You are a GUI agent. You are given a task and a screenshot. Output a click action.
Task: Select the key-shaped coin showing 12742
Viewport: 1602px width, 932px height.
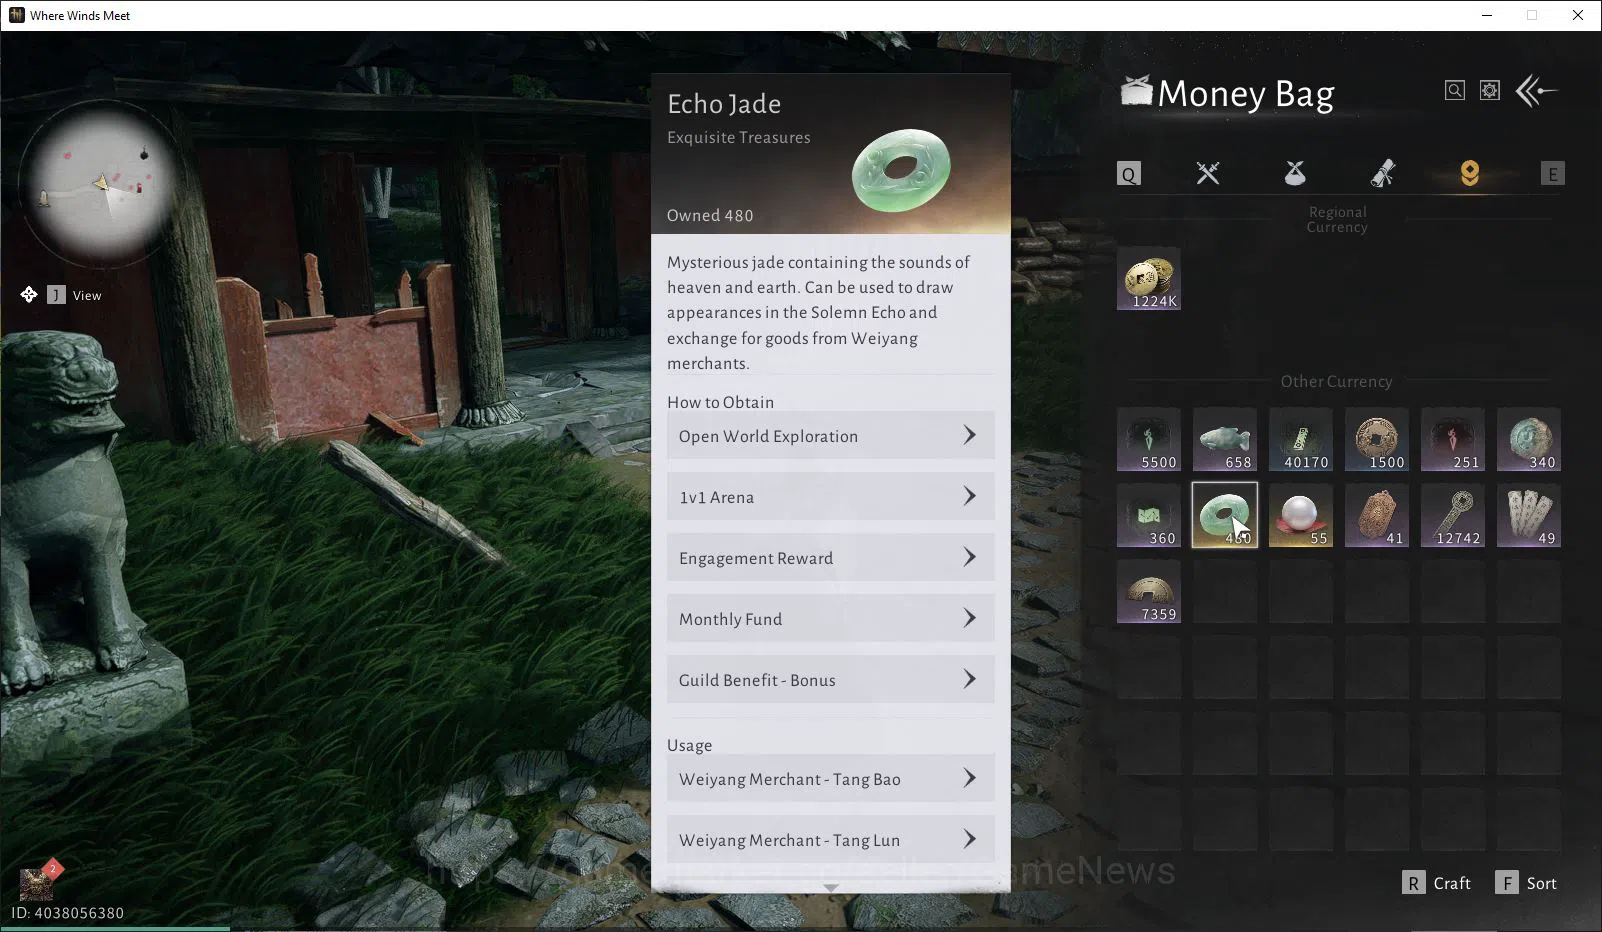point(1453,516)
